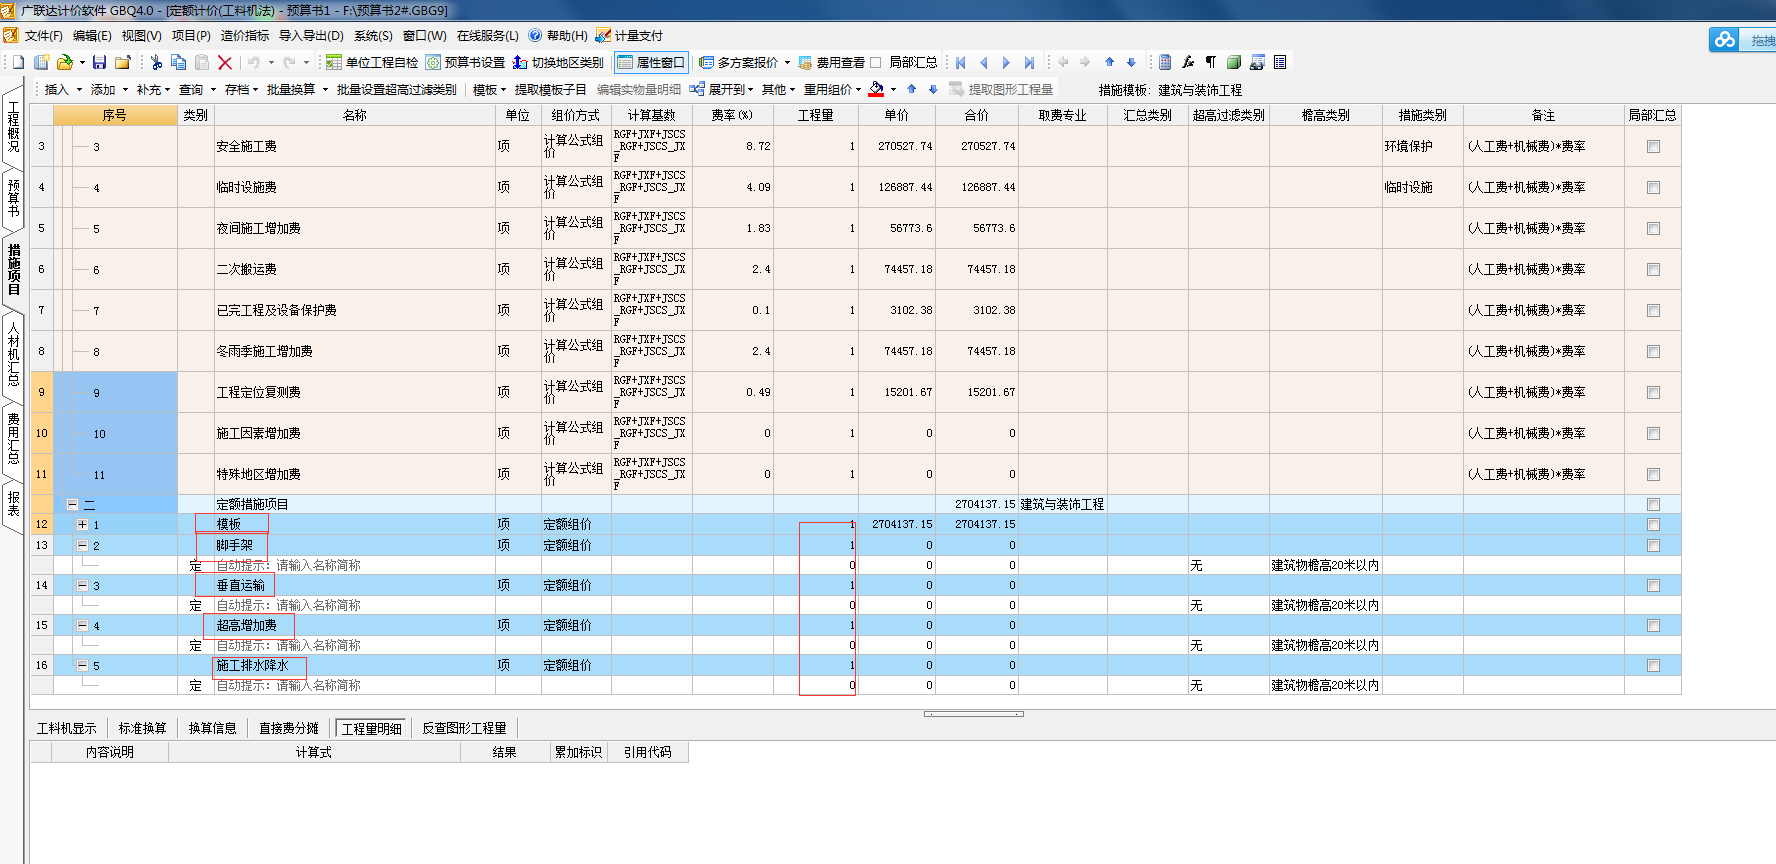This screenshot has height=864, width=1776.
Task: Check 局部汇总 box for 垂直运输 row
Action: point(1653,585)
